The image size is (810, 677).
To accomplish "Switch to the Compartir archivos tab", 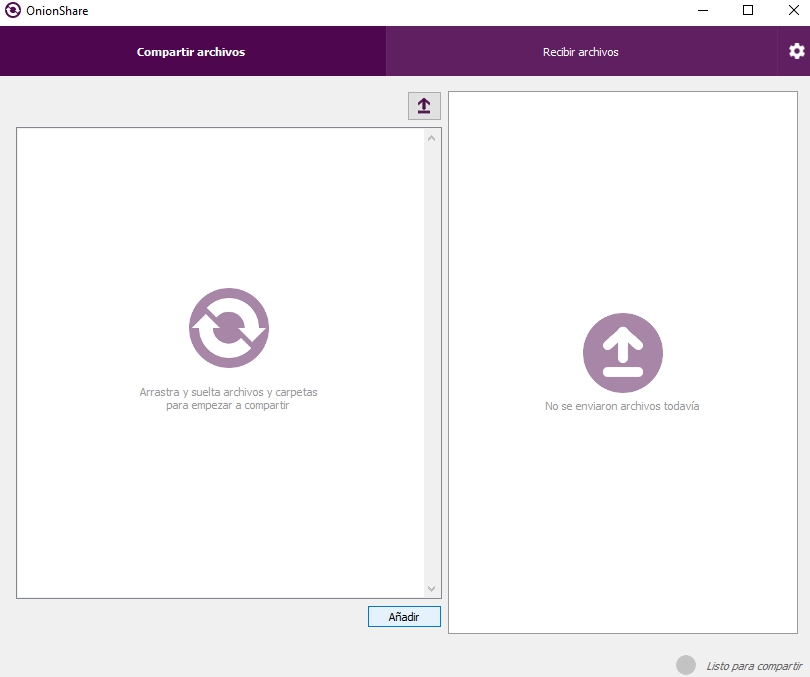I will click(x=191, y=52).
